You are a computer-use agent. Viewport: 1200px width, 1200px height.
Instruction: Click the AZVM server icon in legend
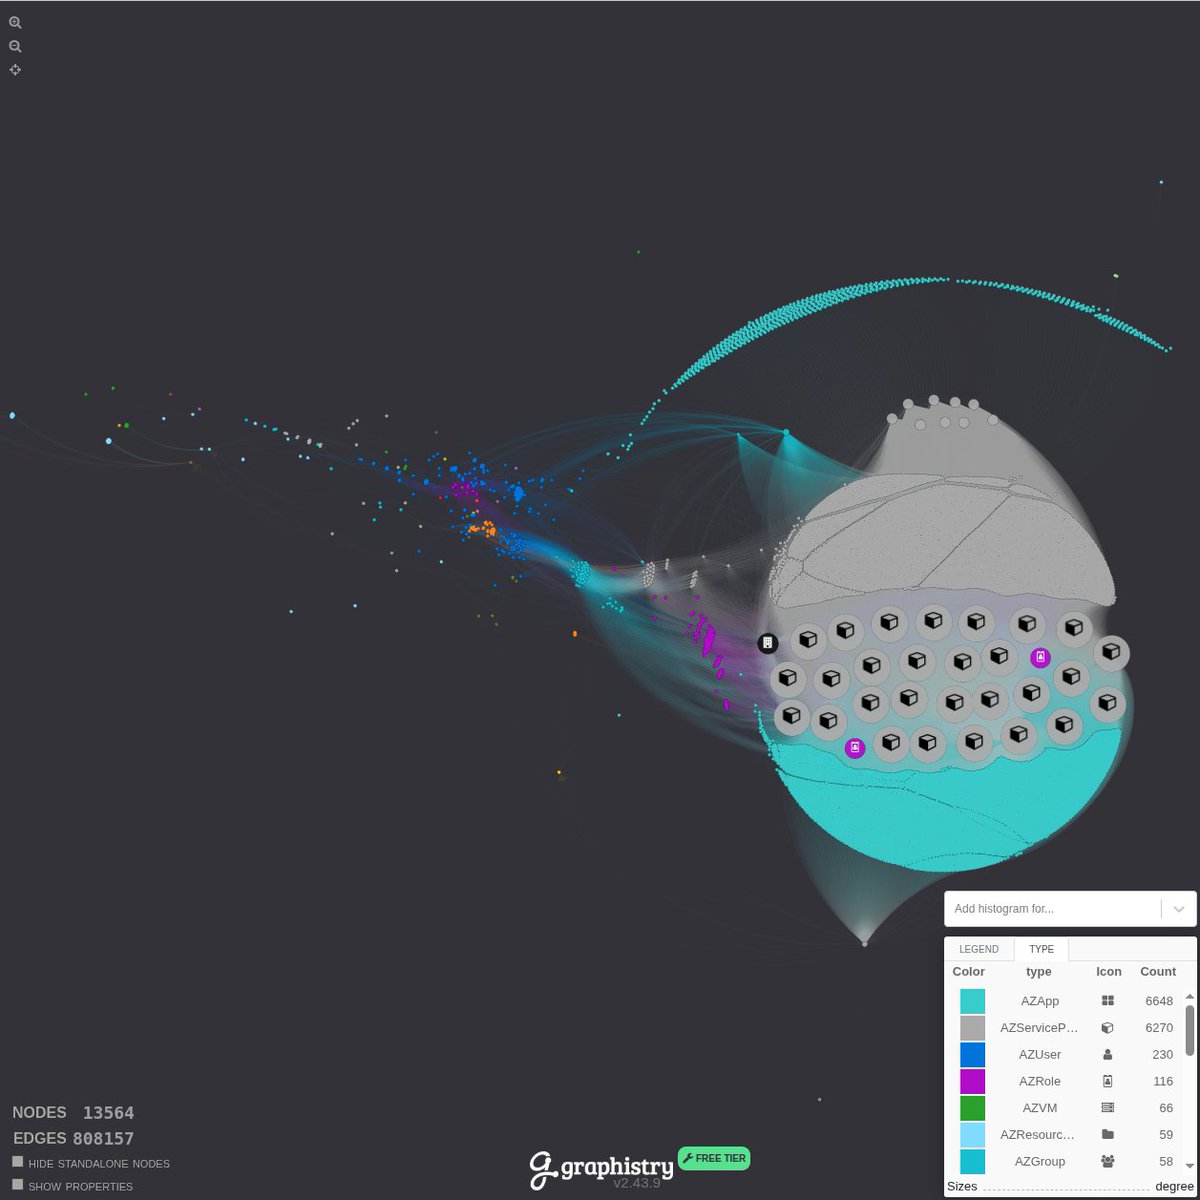tap(1108, 1107)
